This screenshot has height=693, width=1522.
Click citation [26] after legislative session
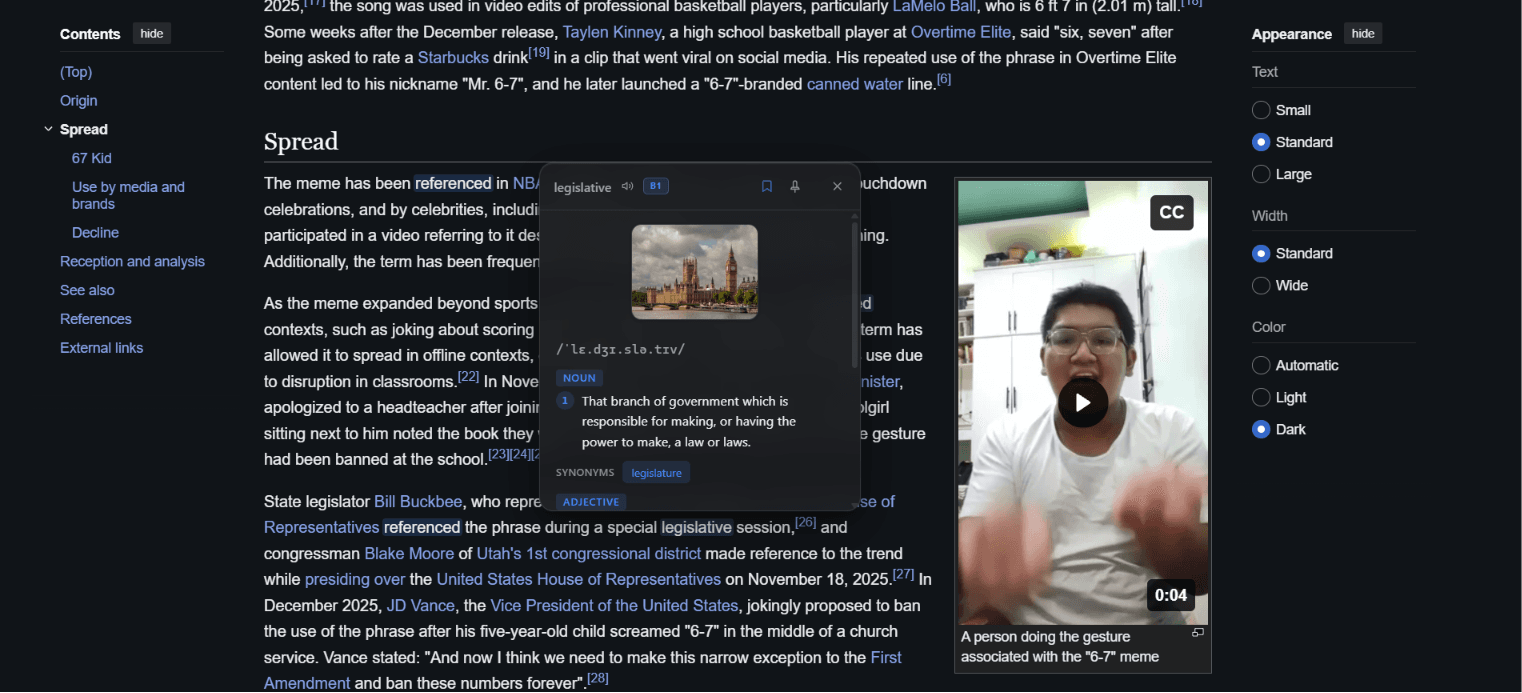(x=806, y=522)
